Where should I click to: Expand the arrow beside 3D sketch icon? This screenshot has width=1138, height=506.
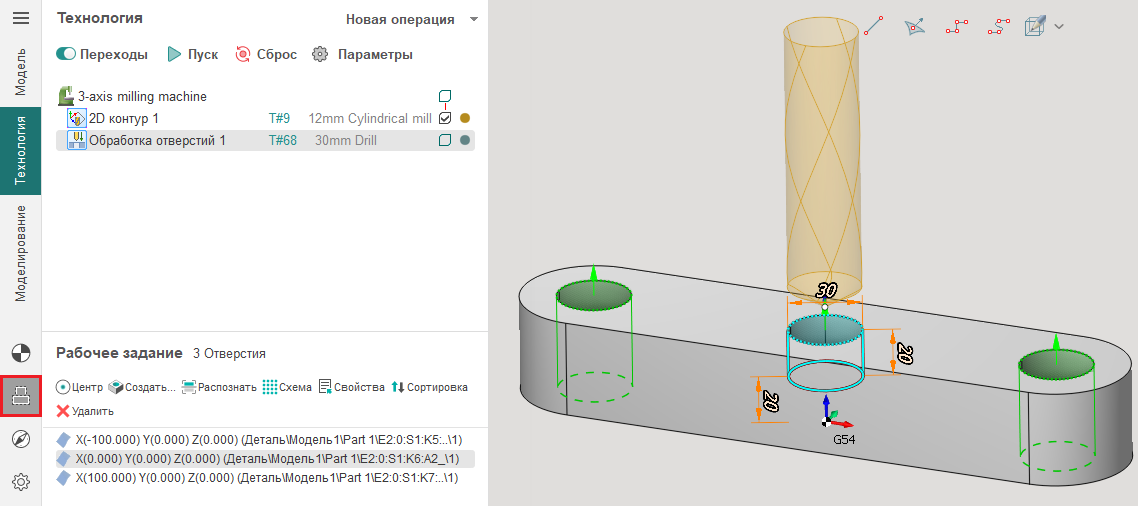1059,27
